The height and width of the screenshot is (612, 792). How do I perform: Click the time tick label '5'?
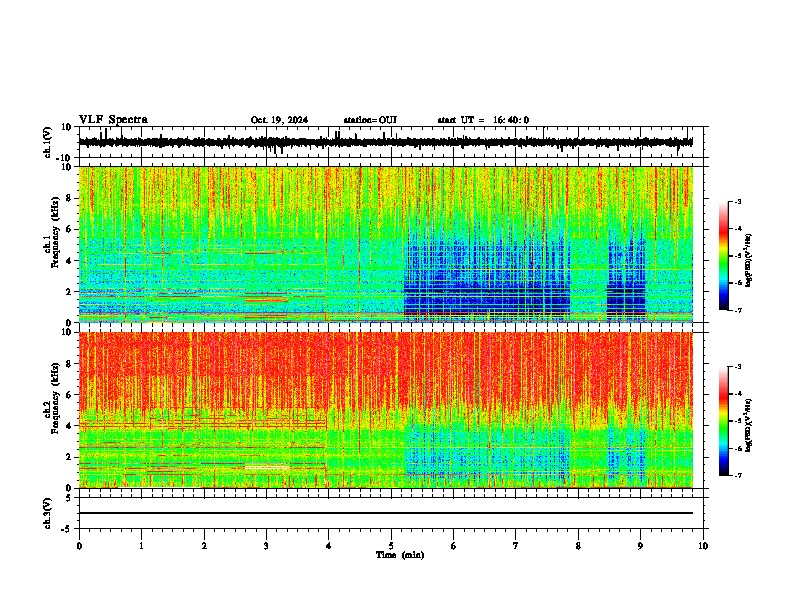(x=391, y=546)
